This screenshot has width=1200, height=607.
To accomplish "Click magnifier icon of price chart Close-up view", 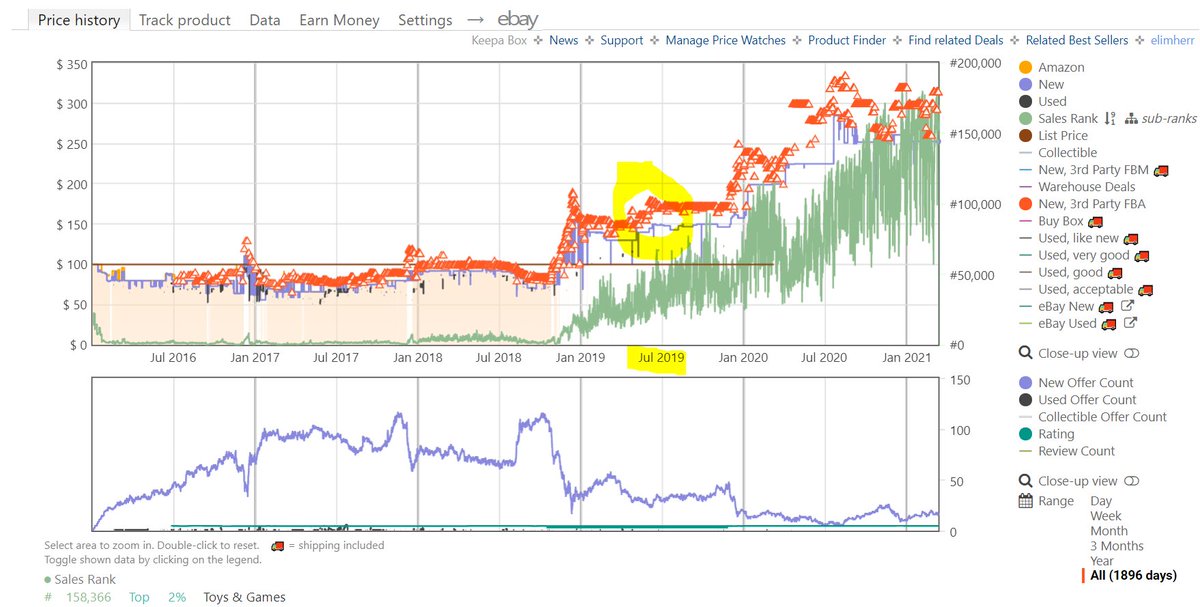I will coord(1025,353).
